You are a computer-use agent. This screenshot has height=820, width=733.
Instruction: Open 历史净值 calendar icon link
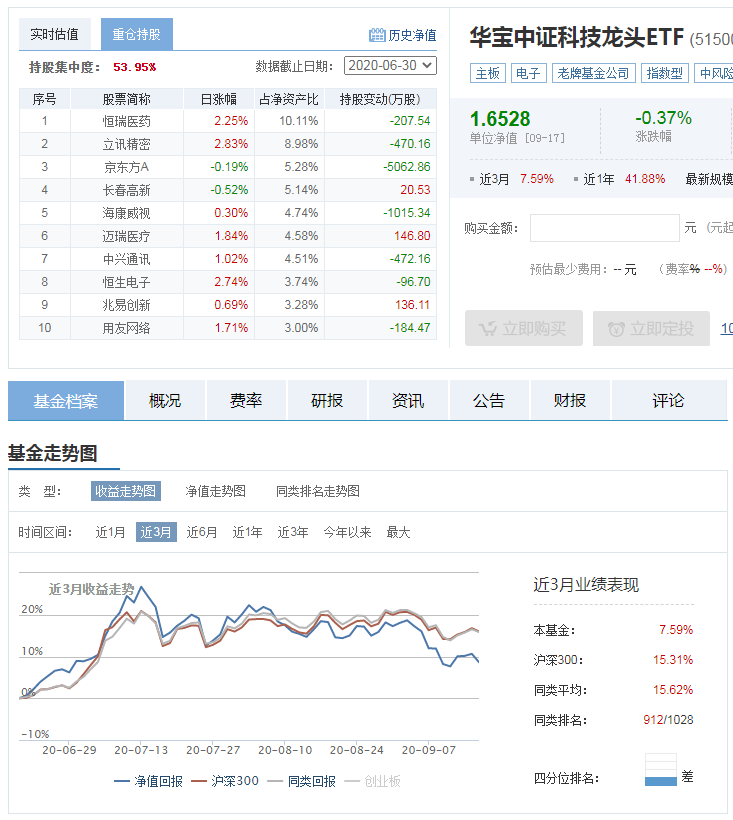click(x=377, y=35)
